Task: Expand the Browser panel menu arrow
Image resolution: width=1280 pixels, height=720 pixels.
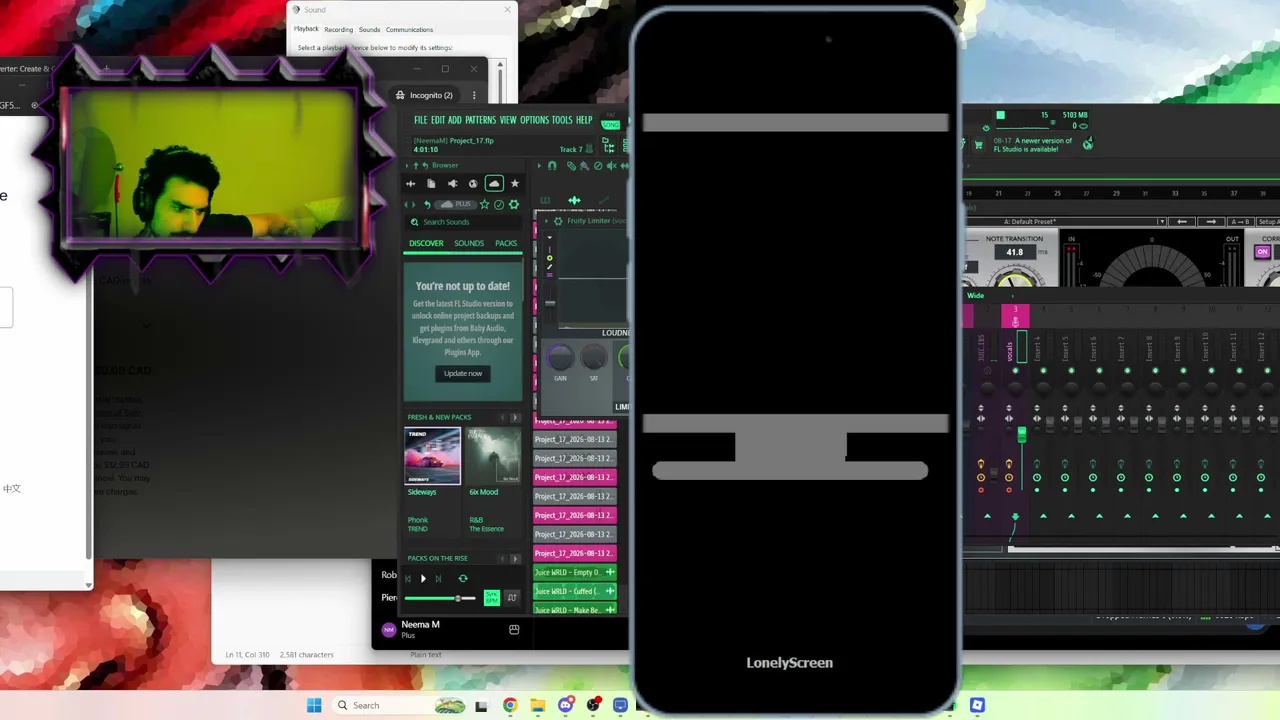Action: (408, 165)
